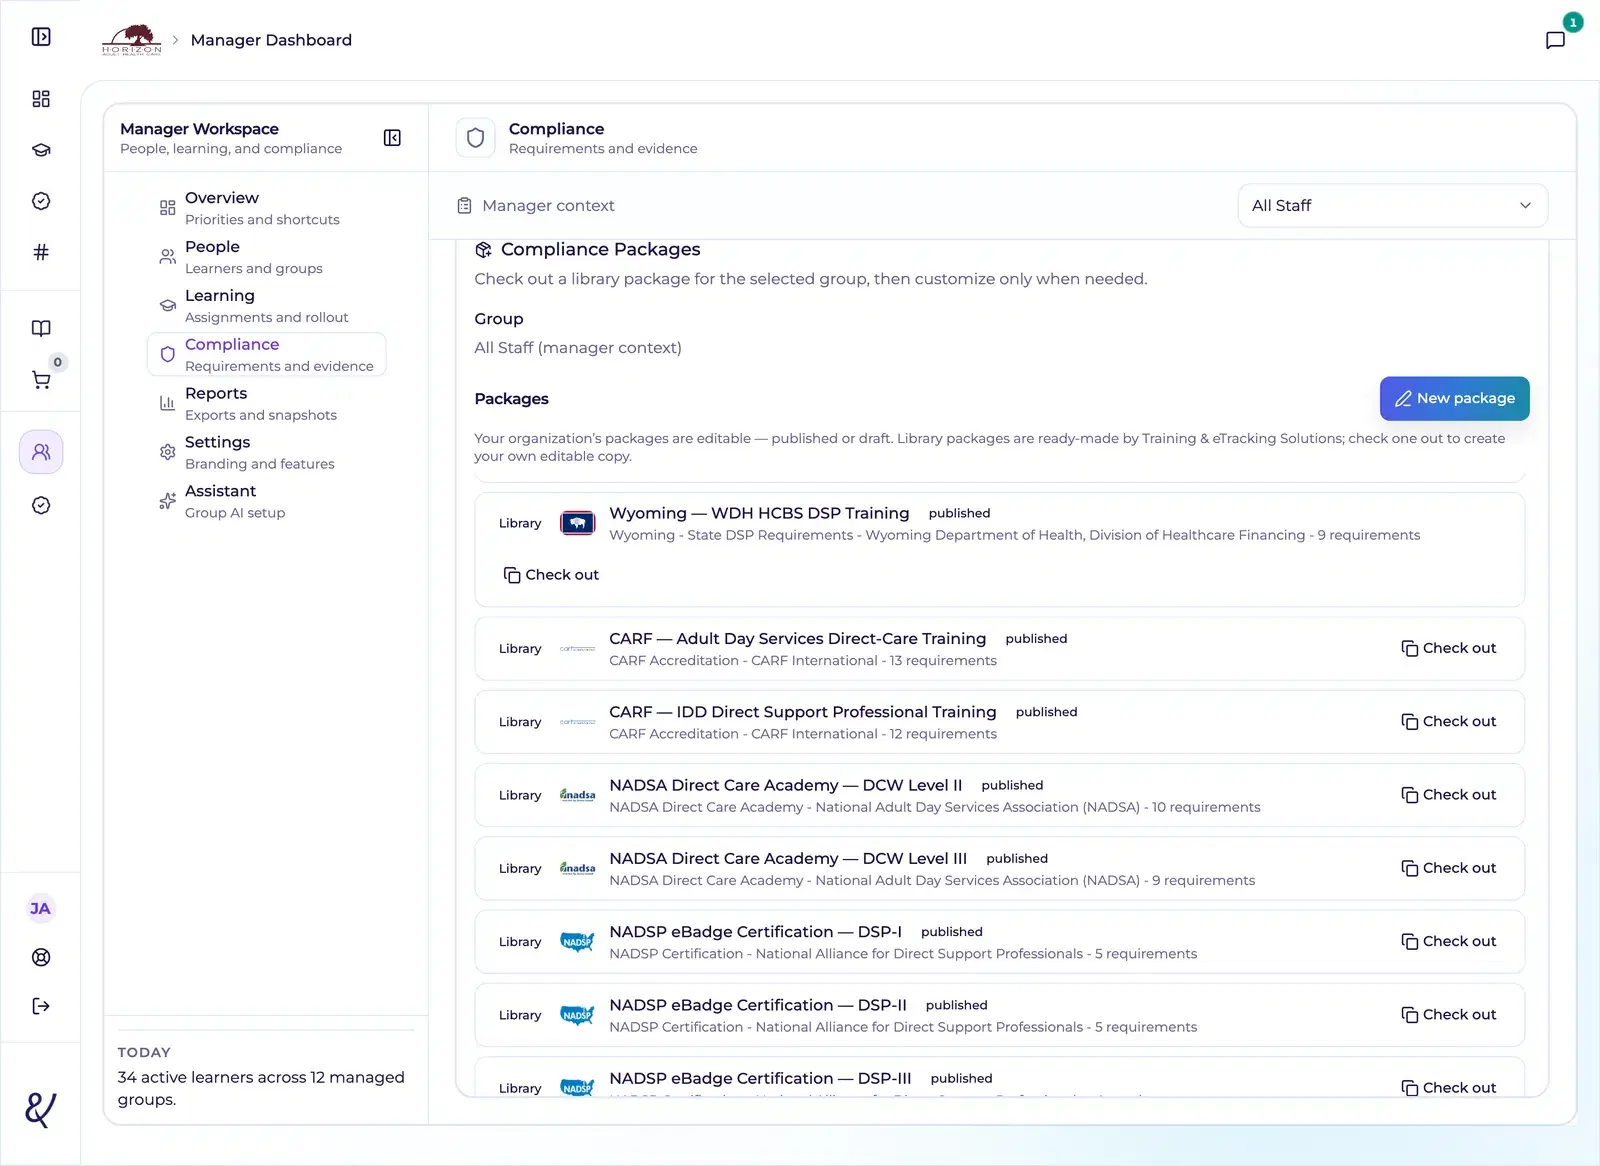Viewport: 1600px width, 1166px height.
Task: Click the ampersand brand logo at rail bottom
Action: coord(40,1109)
